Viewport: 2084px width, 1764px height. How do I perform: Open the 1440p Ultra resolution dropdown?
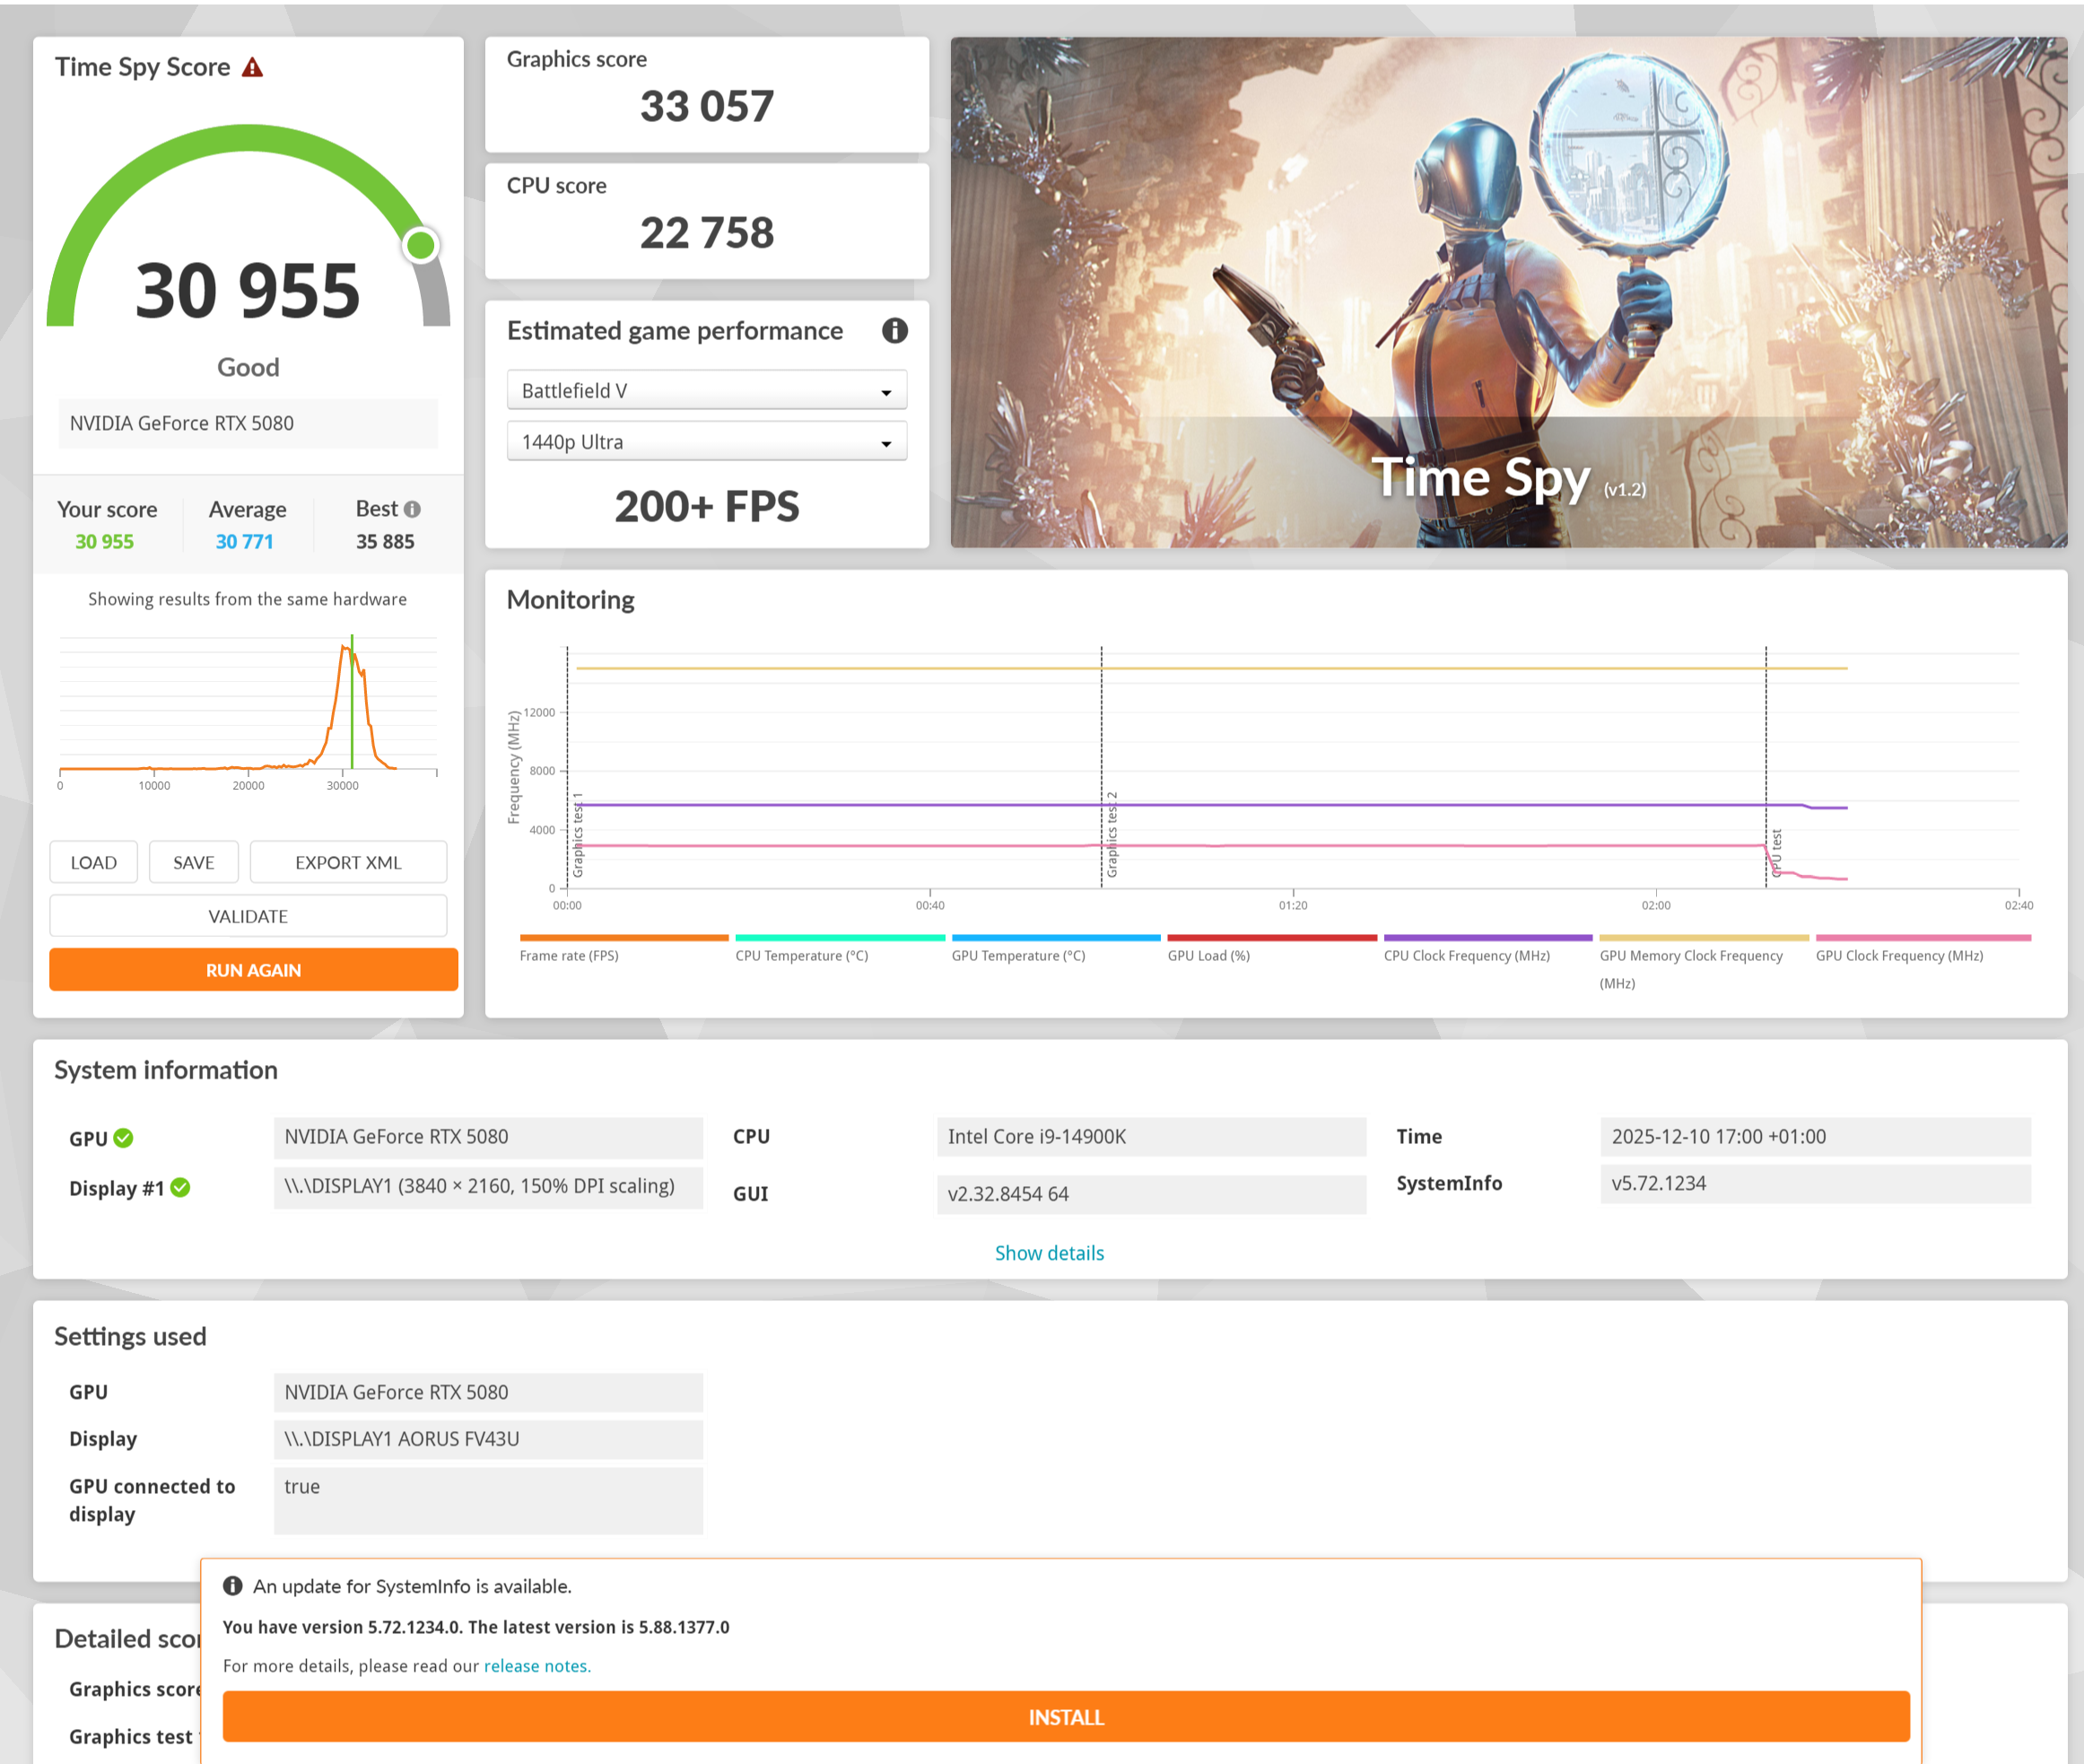[706, 441]
